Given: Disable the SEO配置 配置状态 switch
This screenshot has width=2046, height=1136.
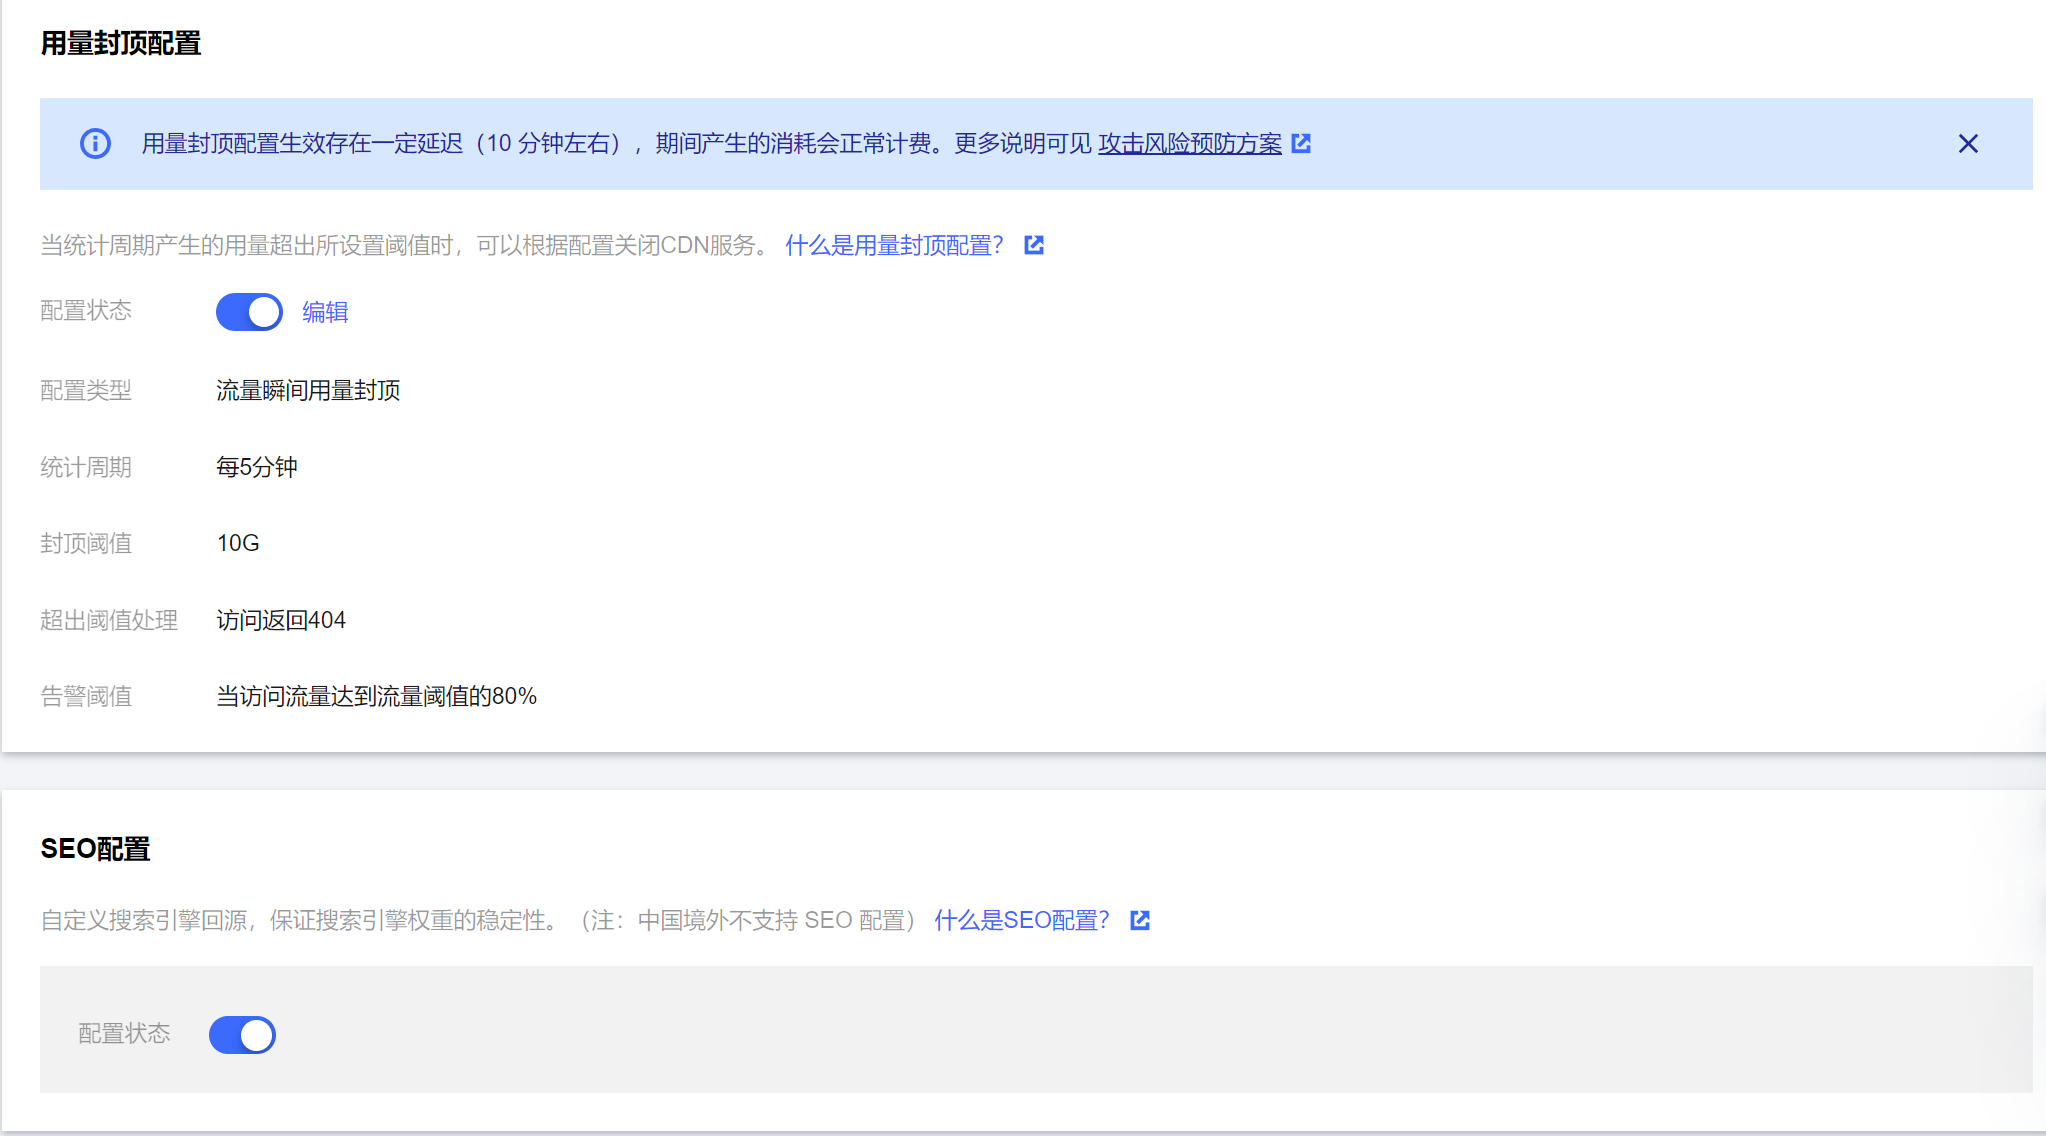Looking at the screenshot, I should pos(242,1035).
